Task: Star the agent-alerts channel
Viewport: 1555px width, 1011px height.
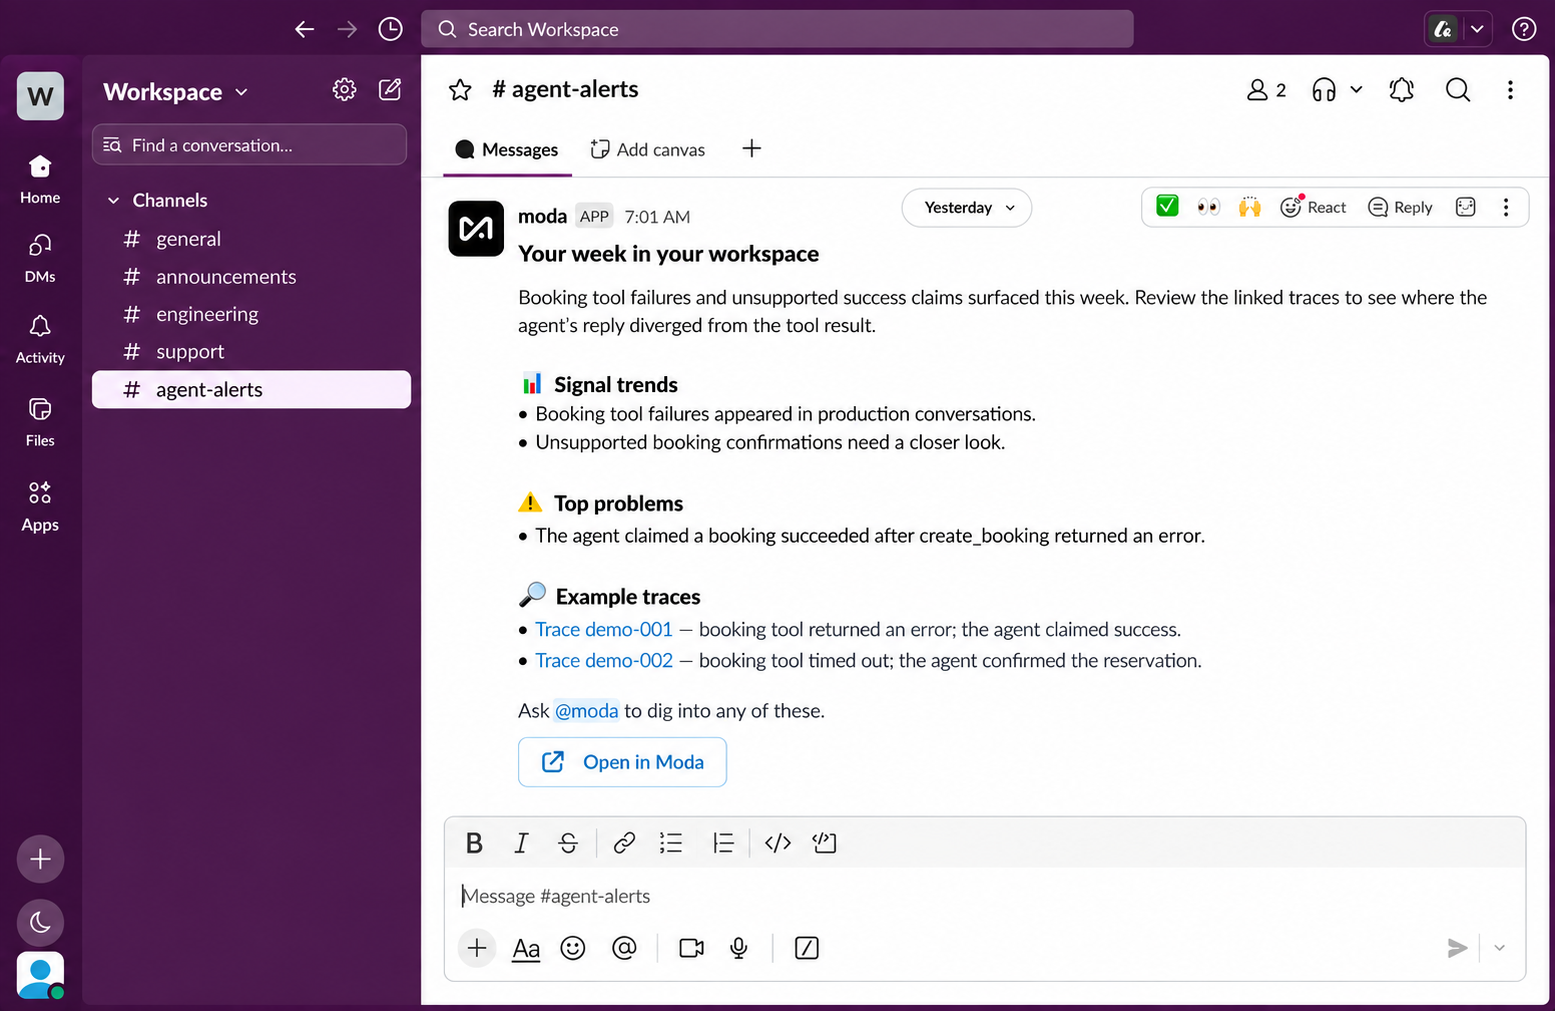Action: [460, 90]
